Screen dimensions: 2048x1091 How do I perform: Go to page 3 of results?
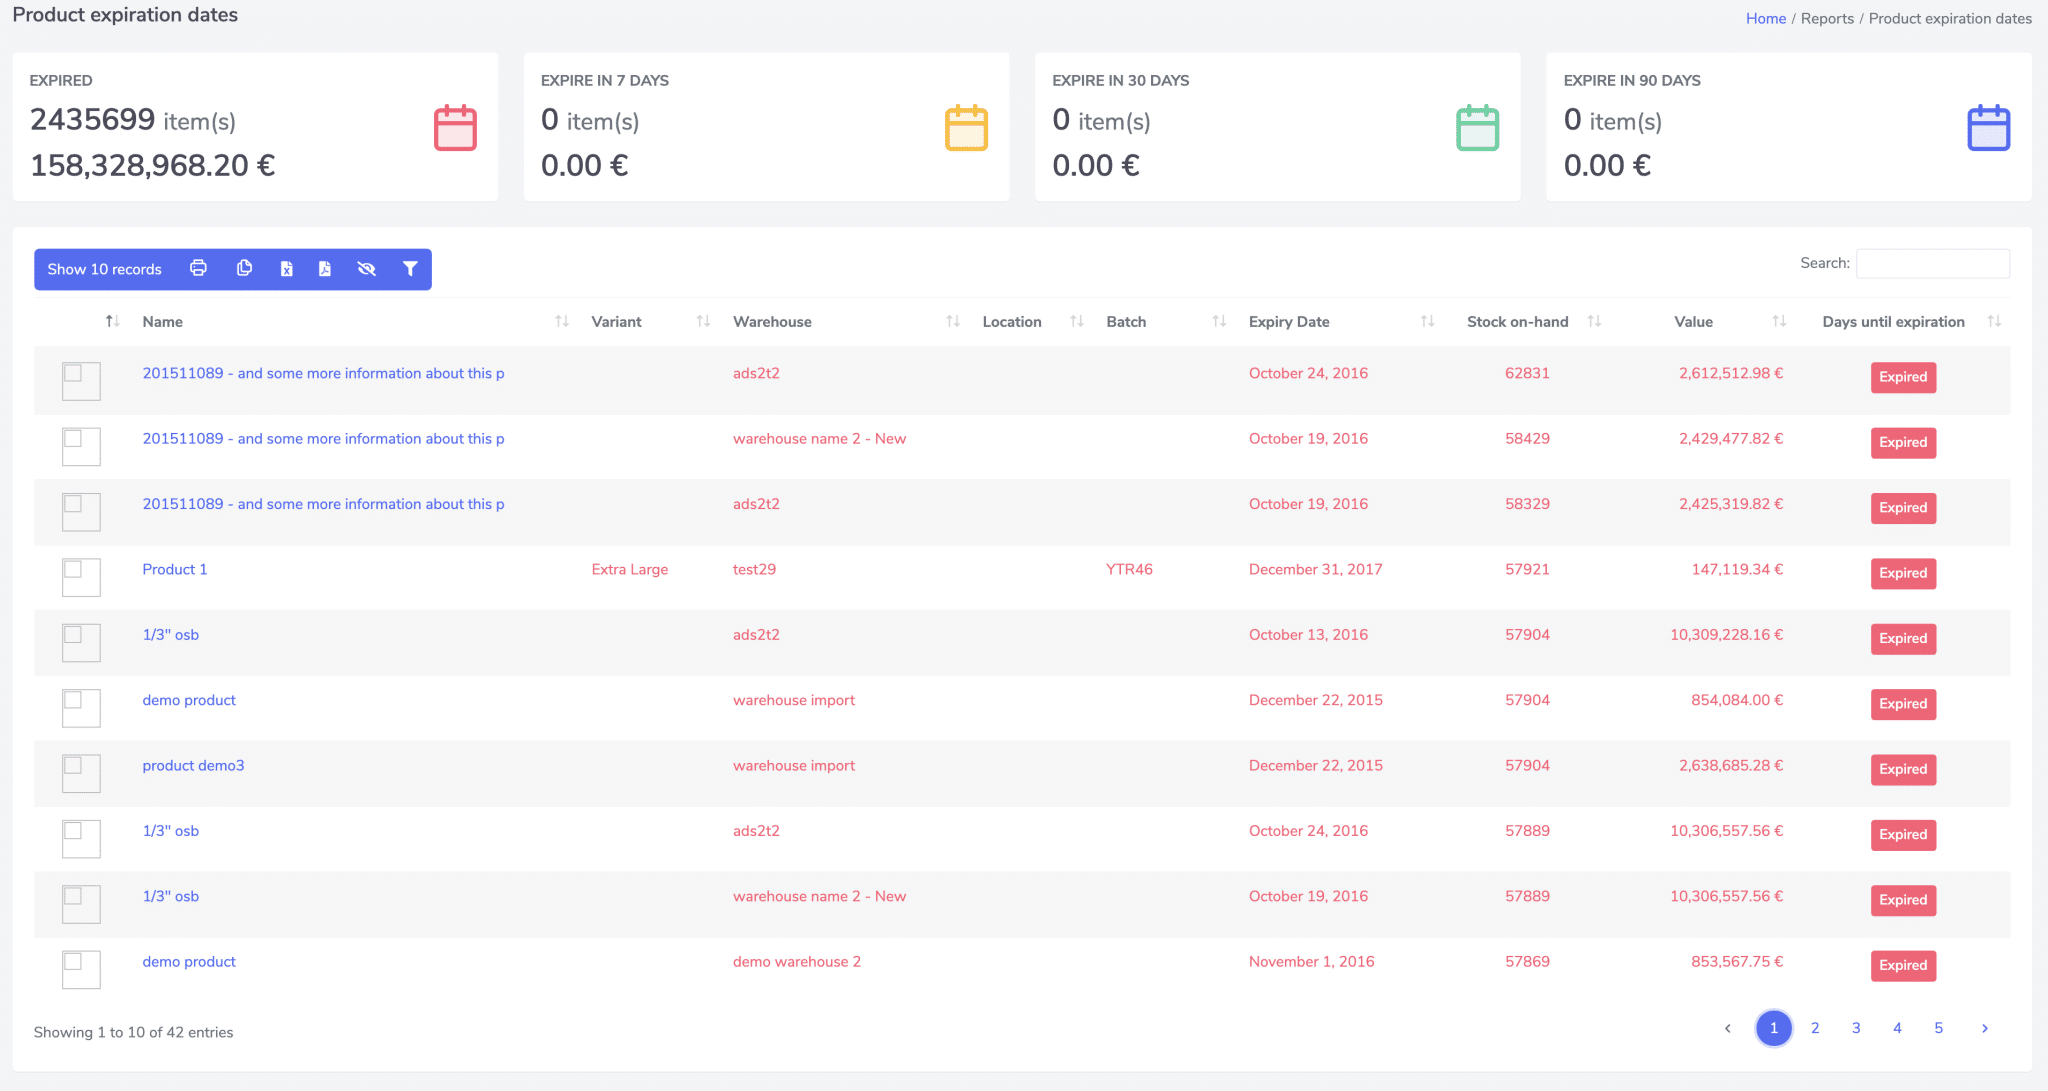point(1856,1028)
